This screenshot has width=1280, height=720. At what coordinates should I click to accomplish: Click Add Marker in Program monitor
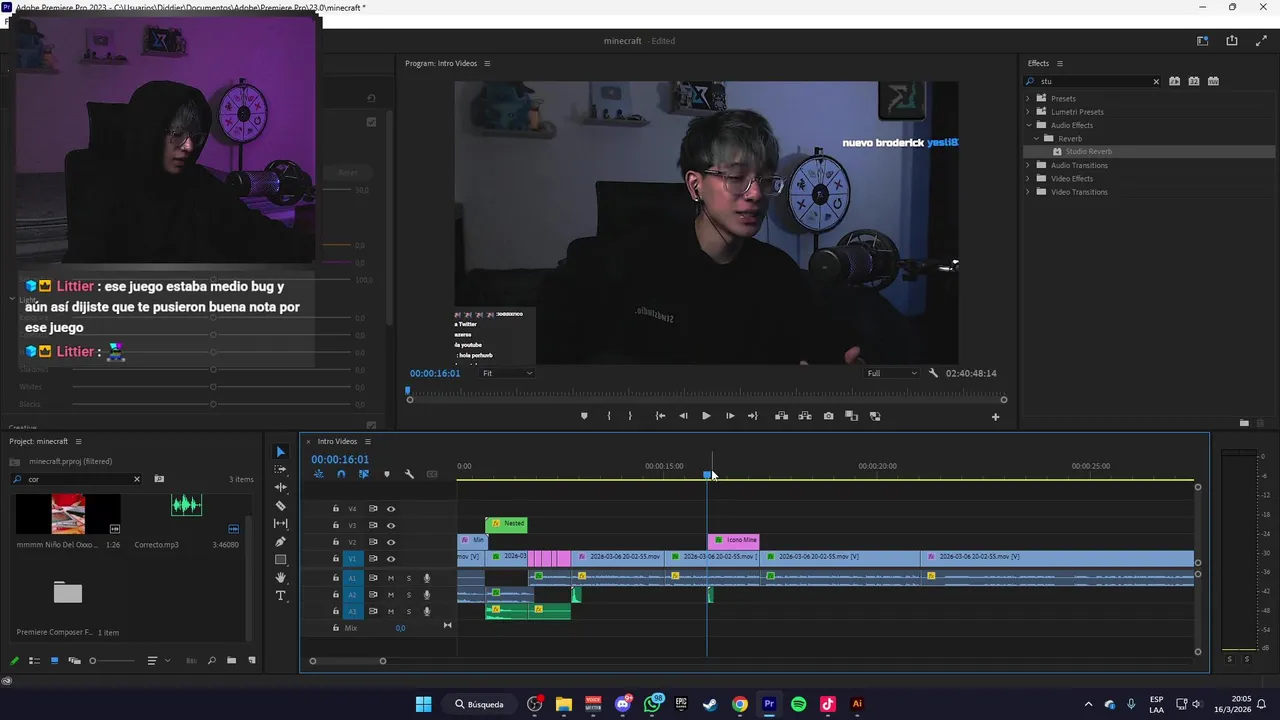(x=584, y=416)
